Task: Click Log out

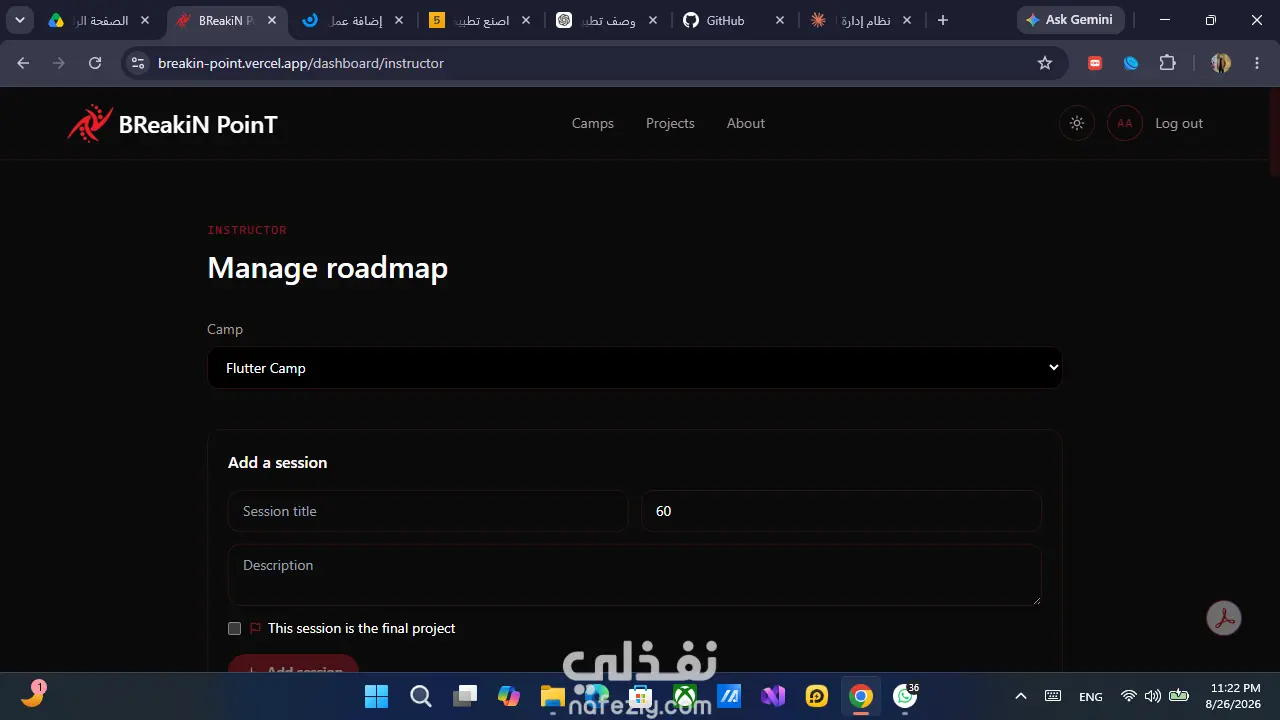Action: tap(1179, 124)
